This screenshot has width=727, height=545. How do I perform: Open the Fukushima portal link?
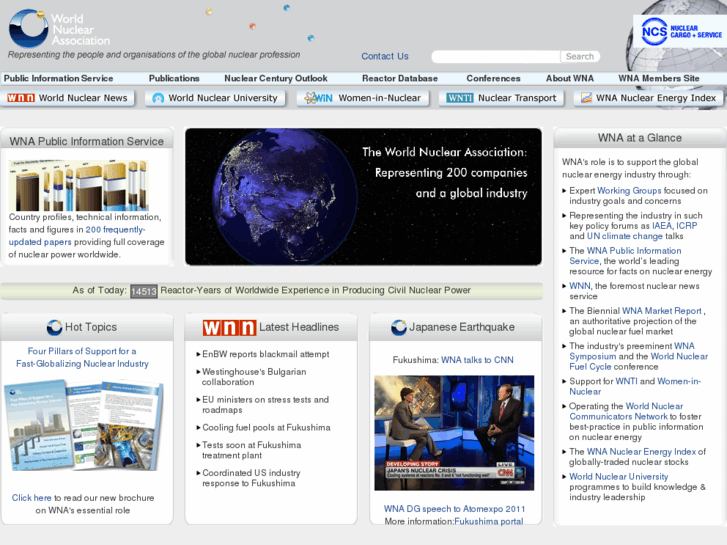point(489,521)
